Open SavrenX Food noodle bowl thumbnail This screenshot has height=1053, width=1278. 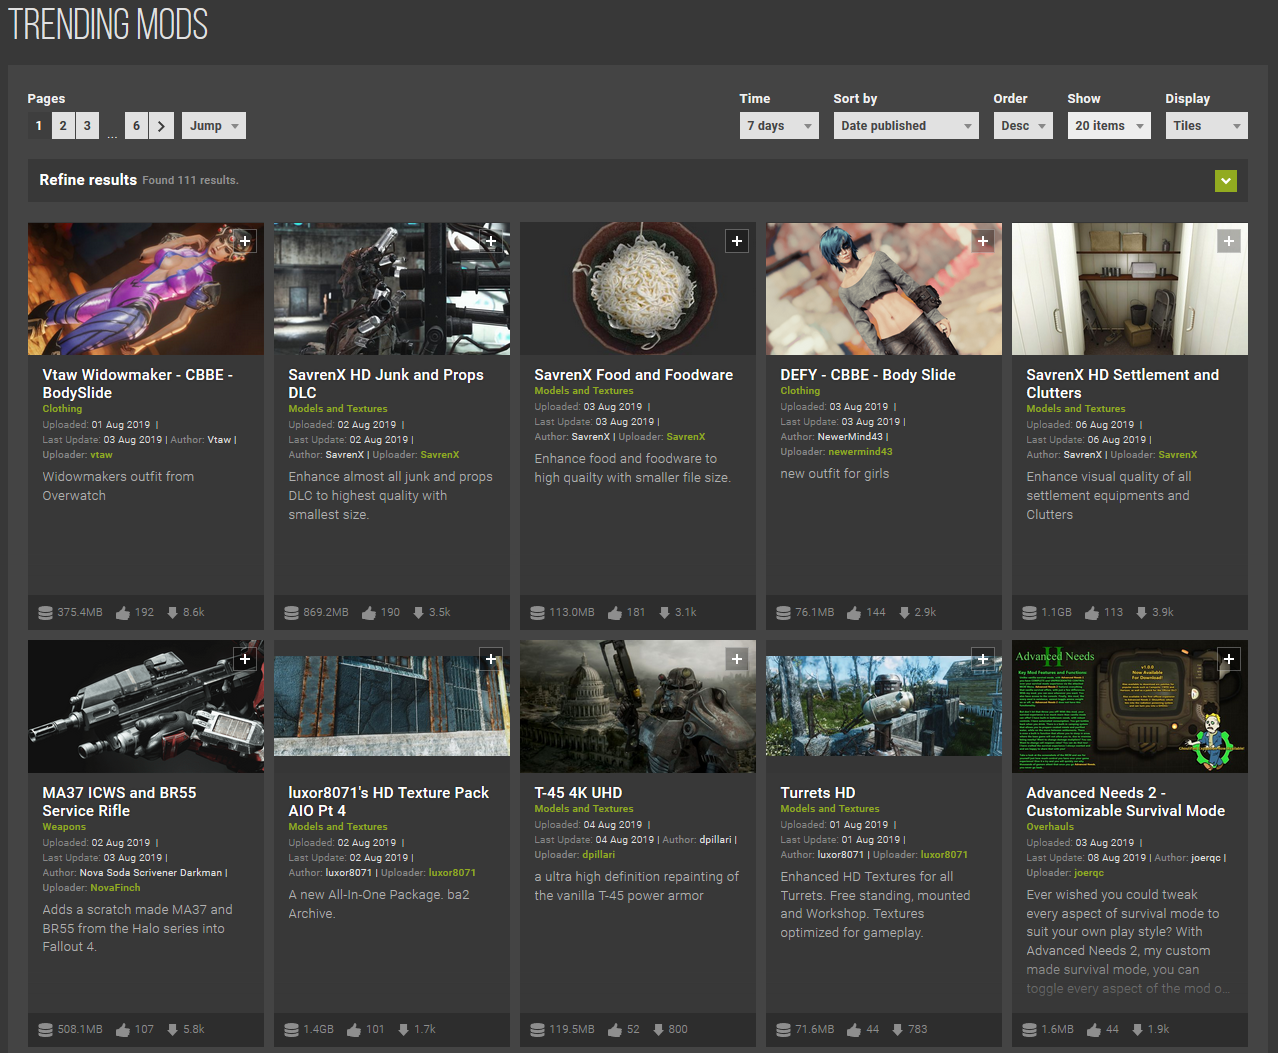tap(638, 289)
